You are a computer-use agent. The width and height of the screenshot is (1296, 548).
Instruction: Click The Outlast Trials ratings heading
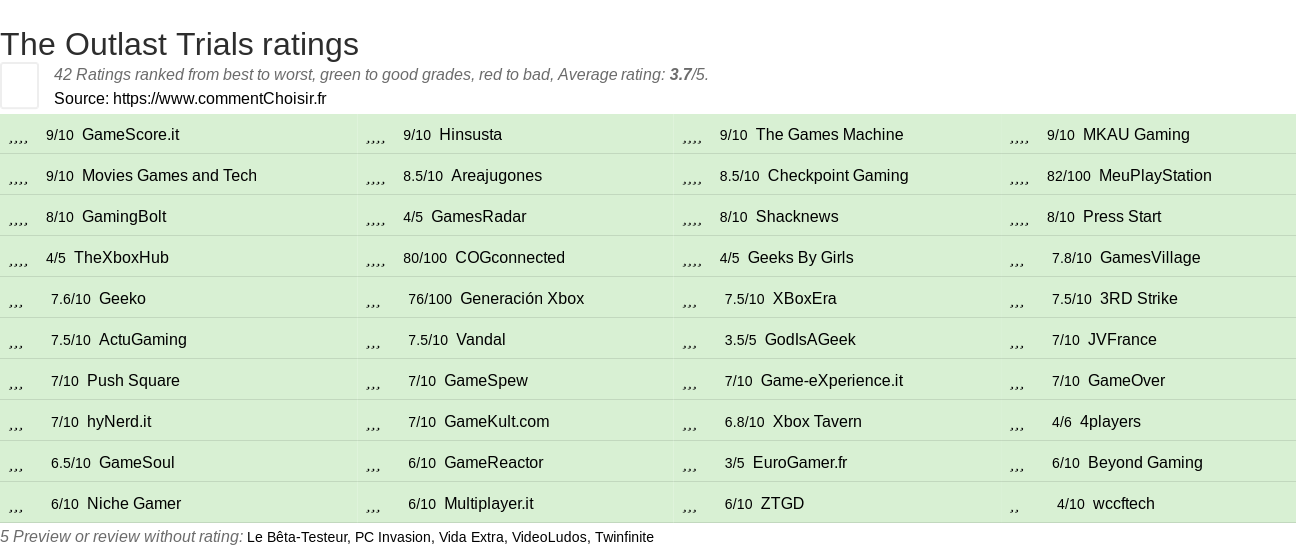pos(180,44)
